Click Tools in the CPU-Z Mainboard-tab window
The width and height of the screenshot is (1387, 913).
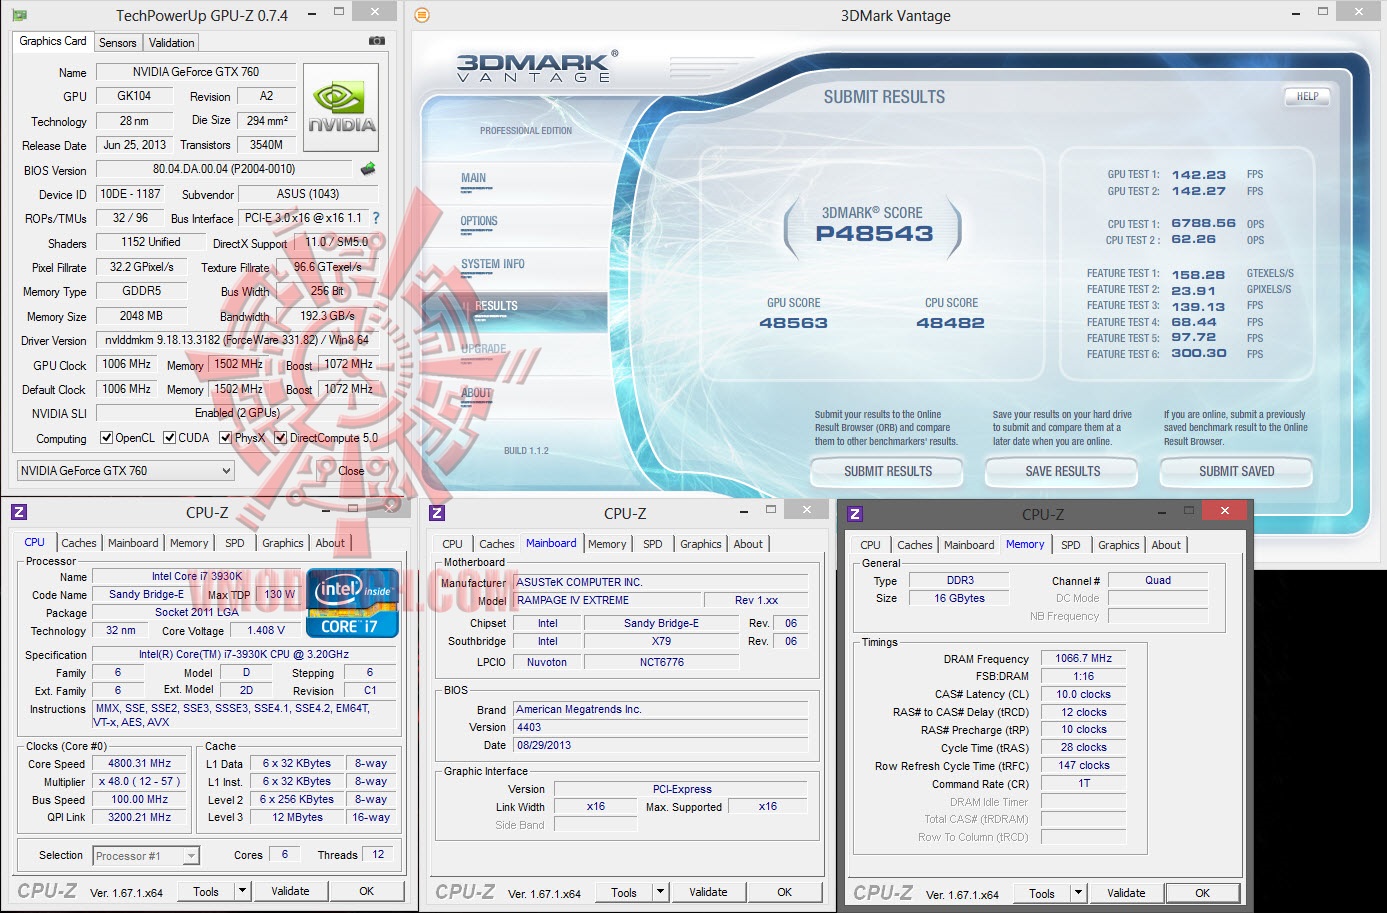pos(624,892)
